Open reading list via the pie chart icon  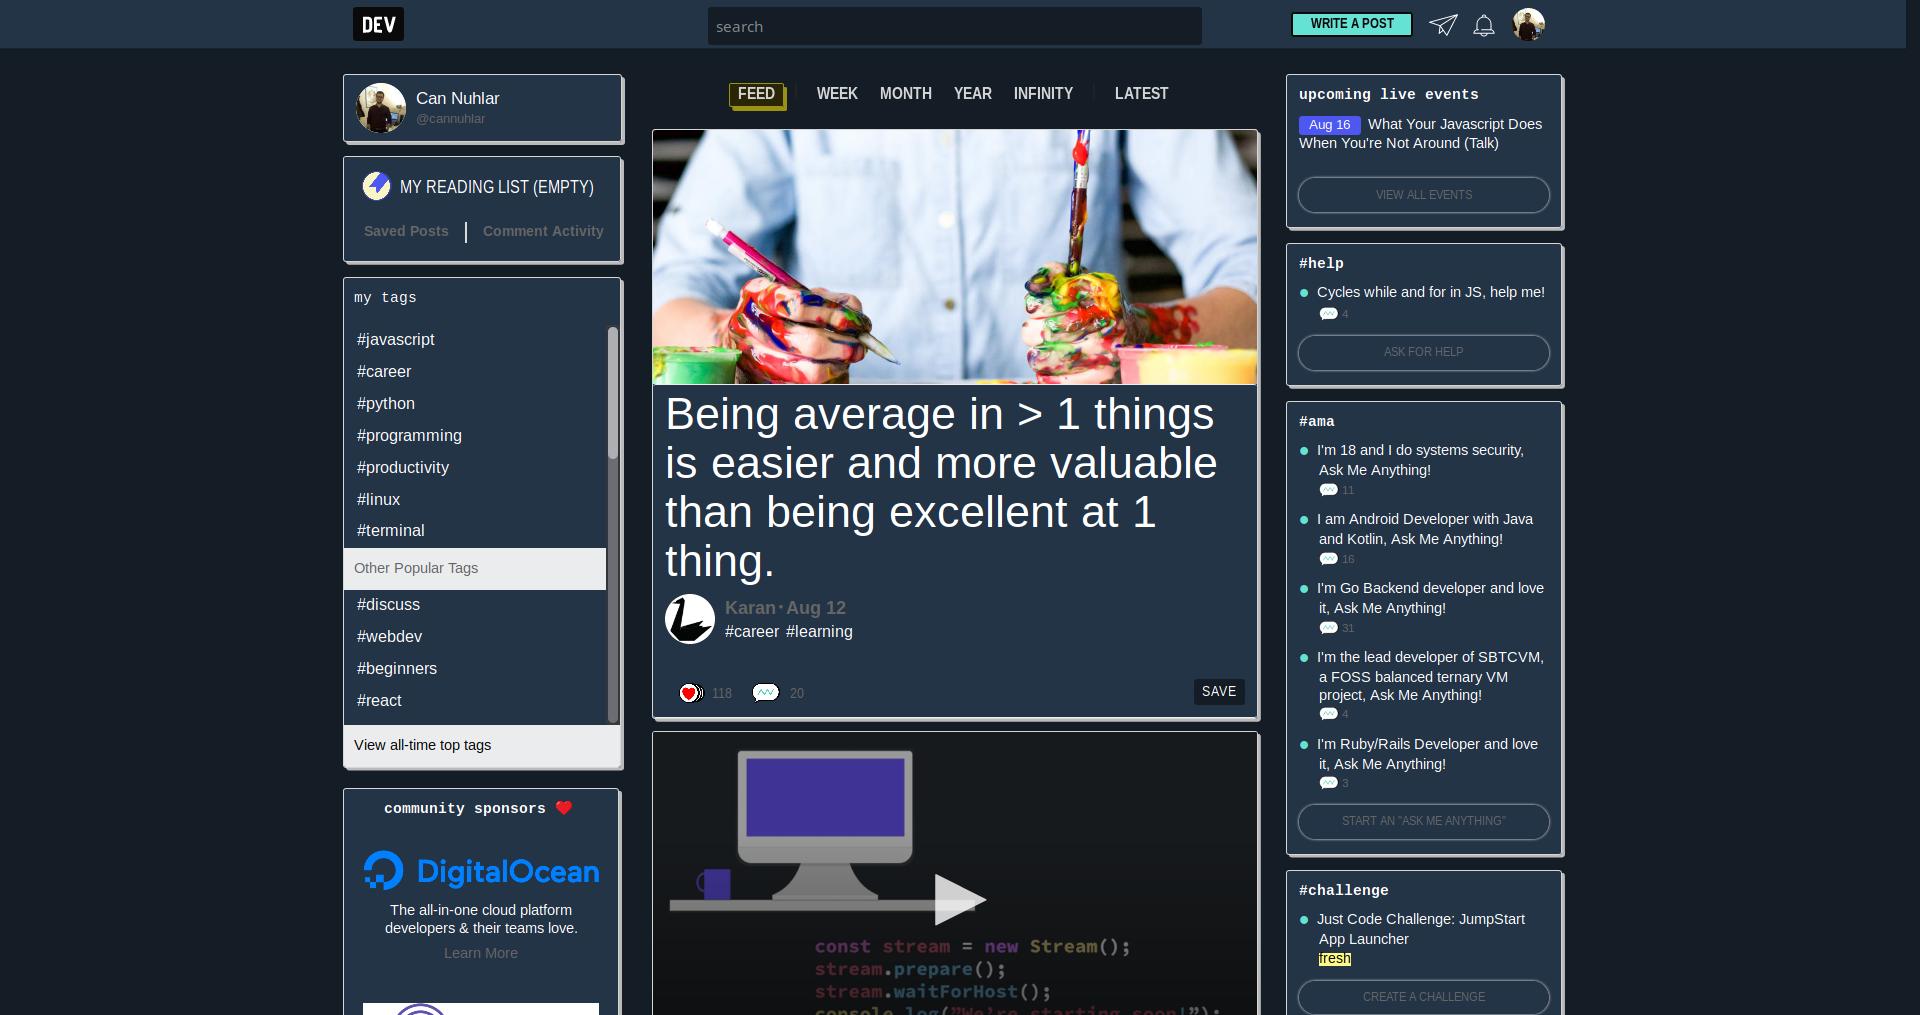[377, 186]
